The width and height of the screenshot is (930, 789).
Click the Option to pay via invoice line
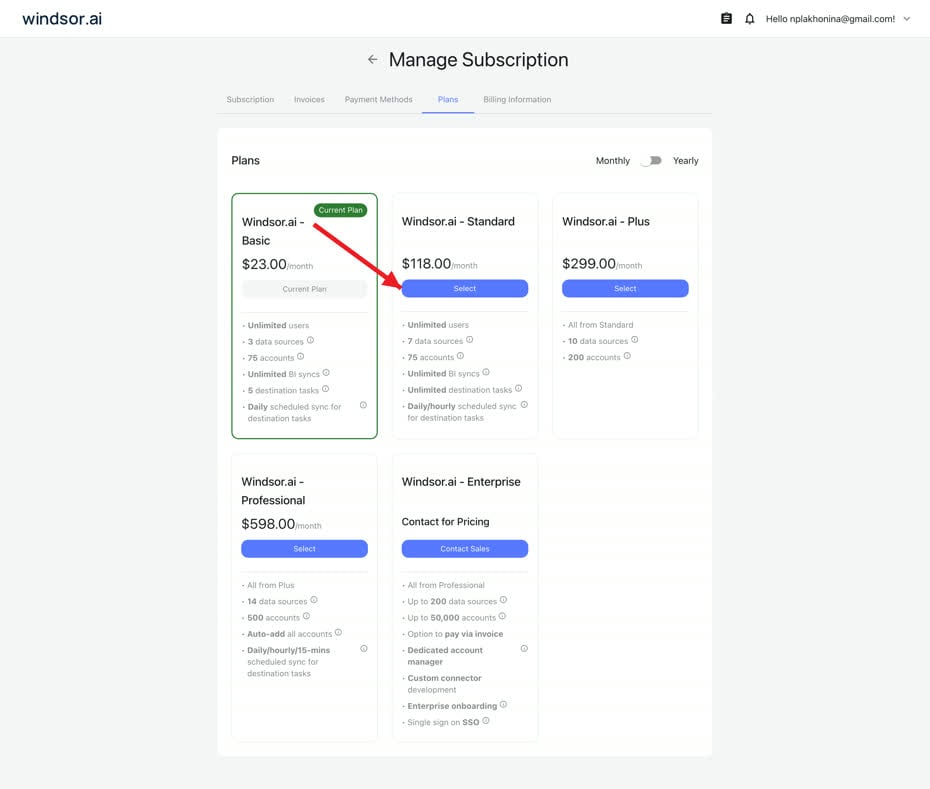point(455,634)
